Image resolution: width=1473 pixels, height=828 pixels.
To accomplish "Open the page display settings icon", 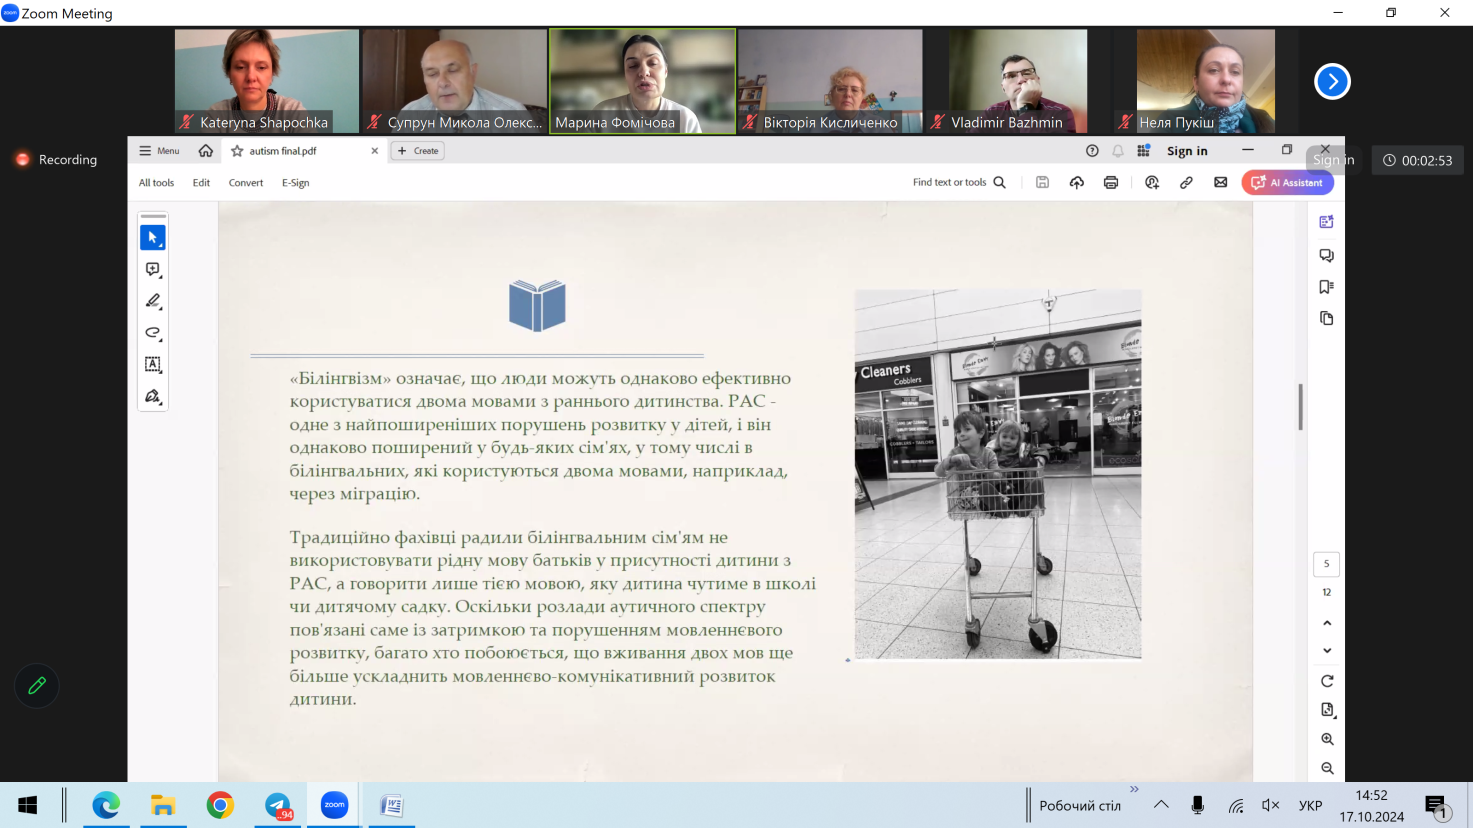I will coord(1327,710).
